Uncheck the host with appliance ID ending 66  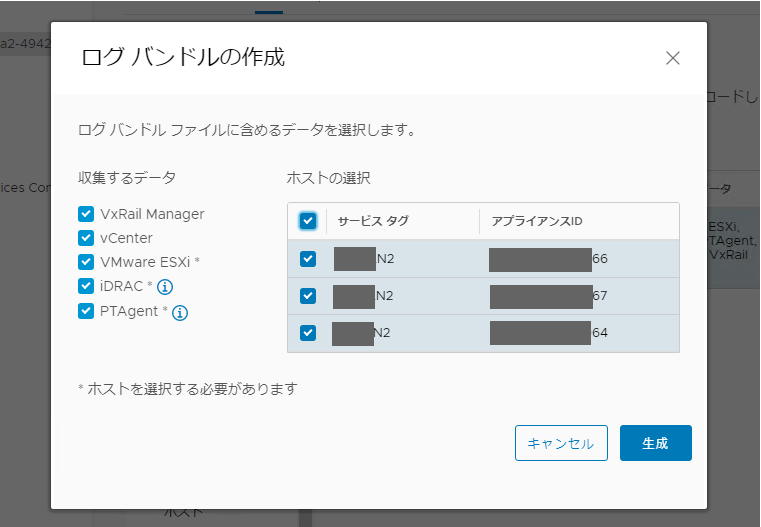point(308,259)
